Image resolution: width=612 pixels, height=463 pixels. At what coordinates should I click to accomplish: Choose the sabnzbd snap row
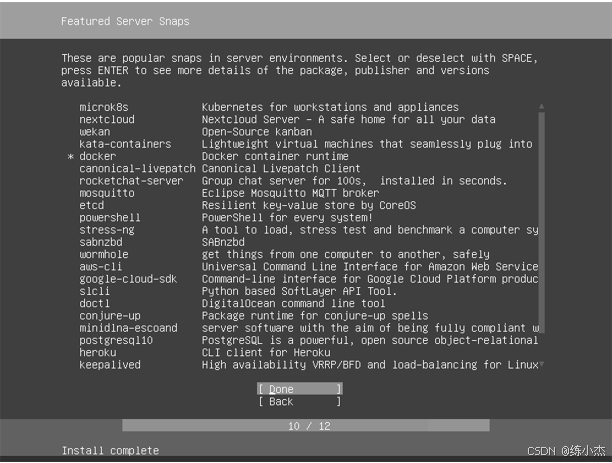coord(303,242)
